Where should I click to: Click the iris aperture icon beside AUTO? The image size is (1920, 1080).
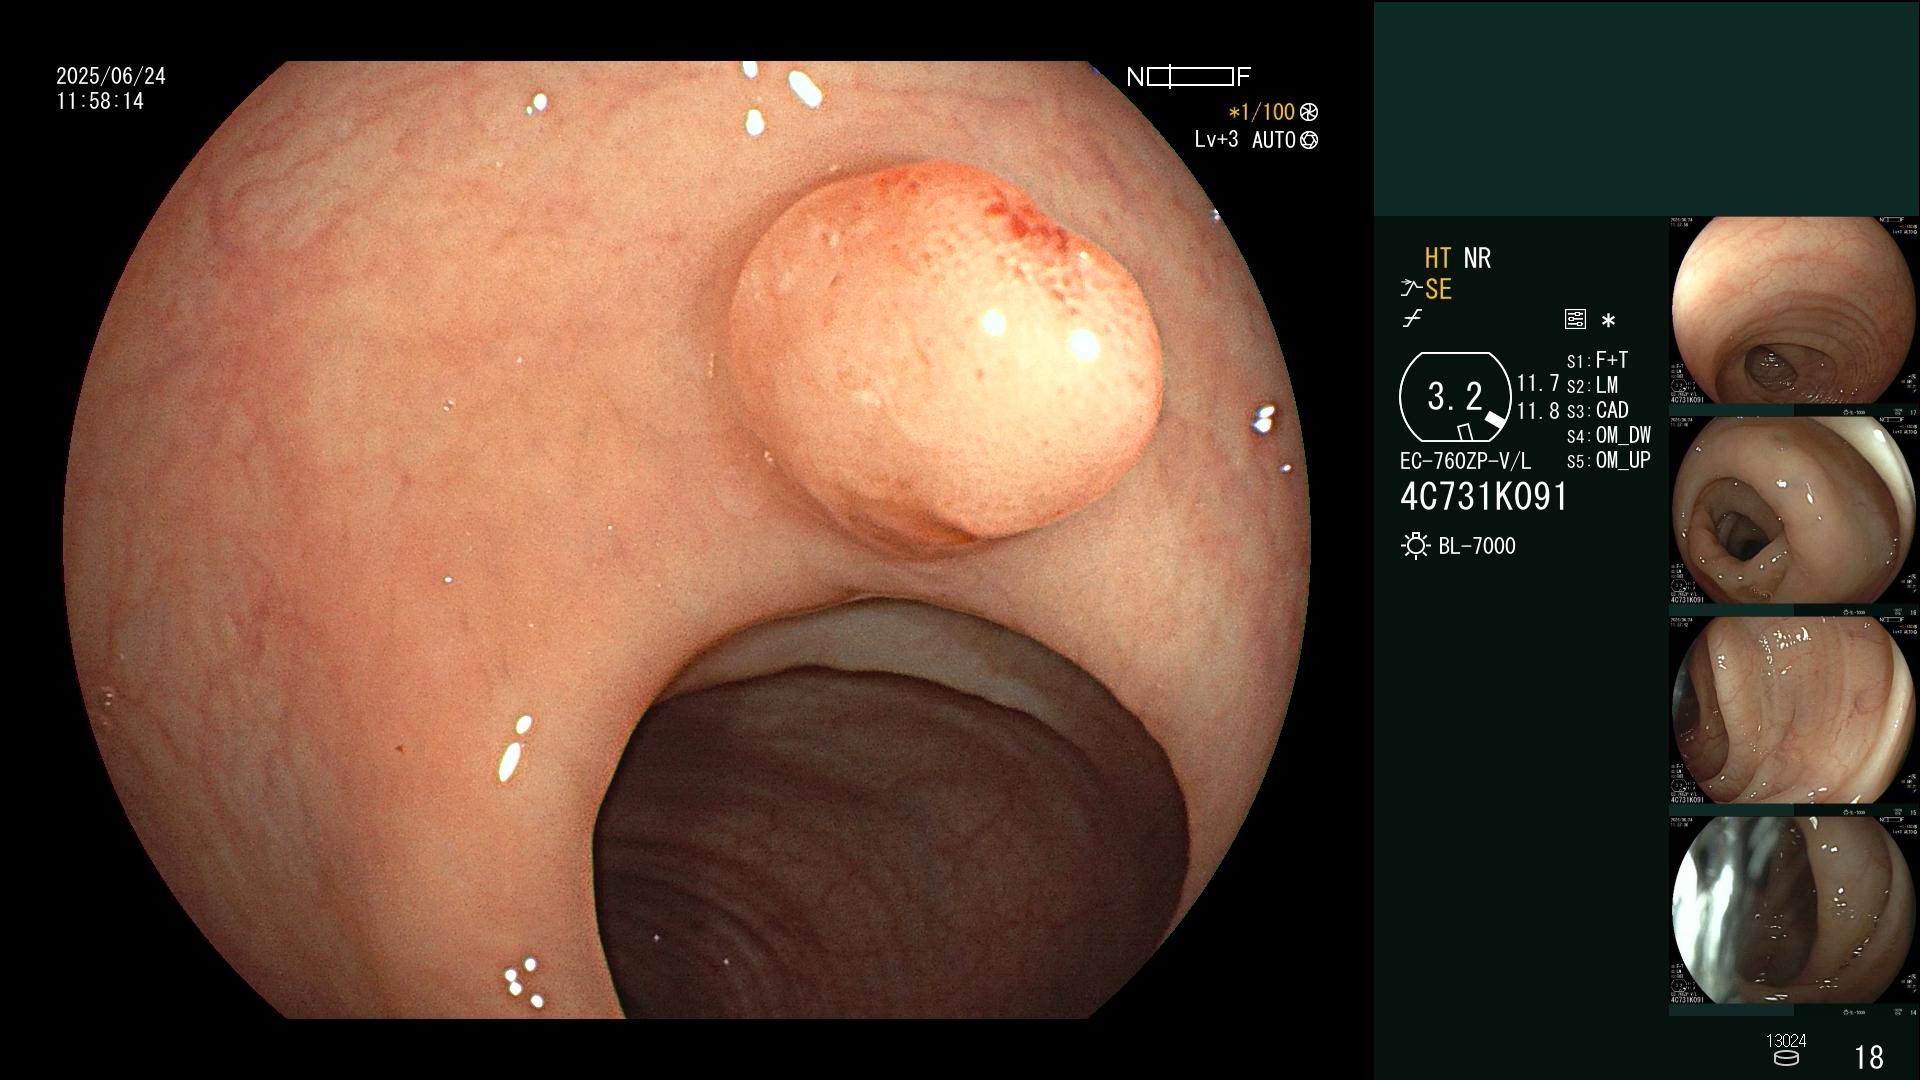coord(1309,141)
